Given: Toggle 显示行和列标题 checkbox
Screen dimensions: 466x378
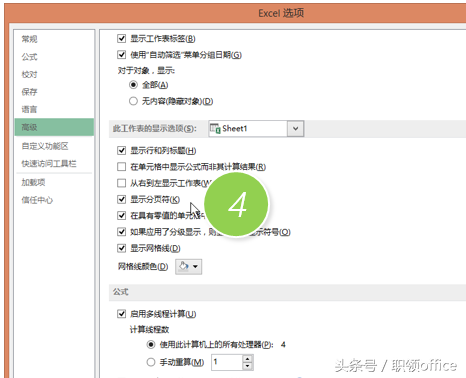Looking at the screenshot, I should coord(121,151).
